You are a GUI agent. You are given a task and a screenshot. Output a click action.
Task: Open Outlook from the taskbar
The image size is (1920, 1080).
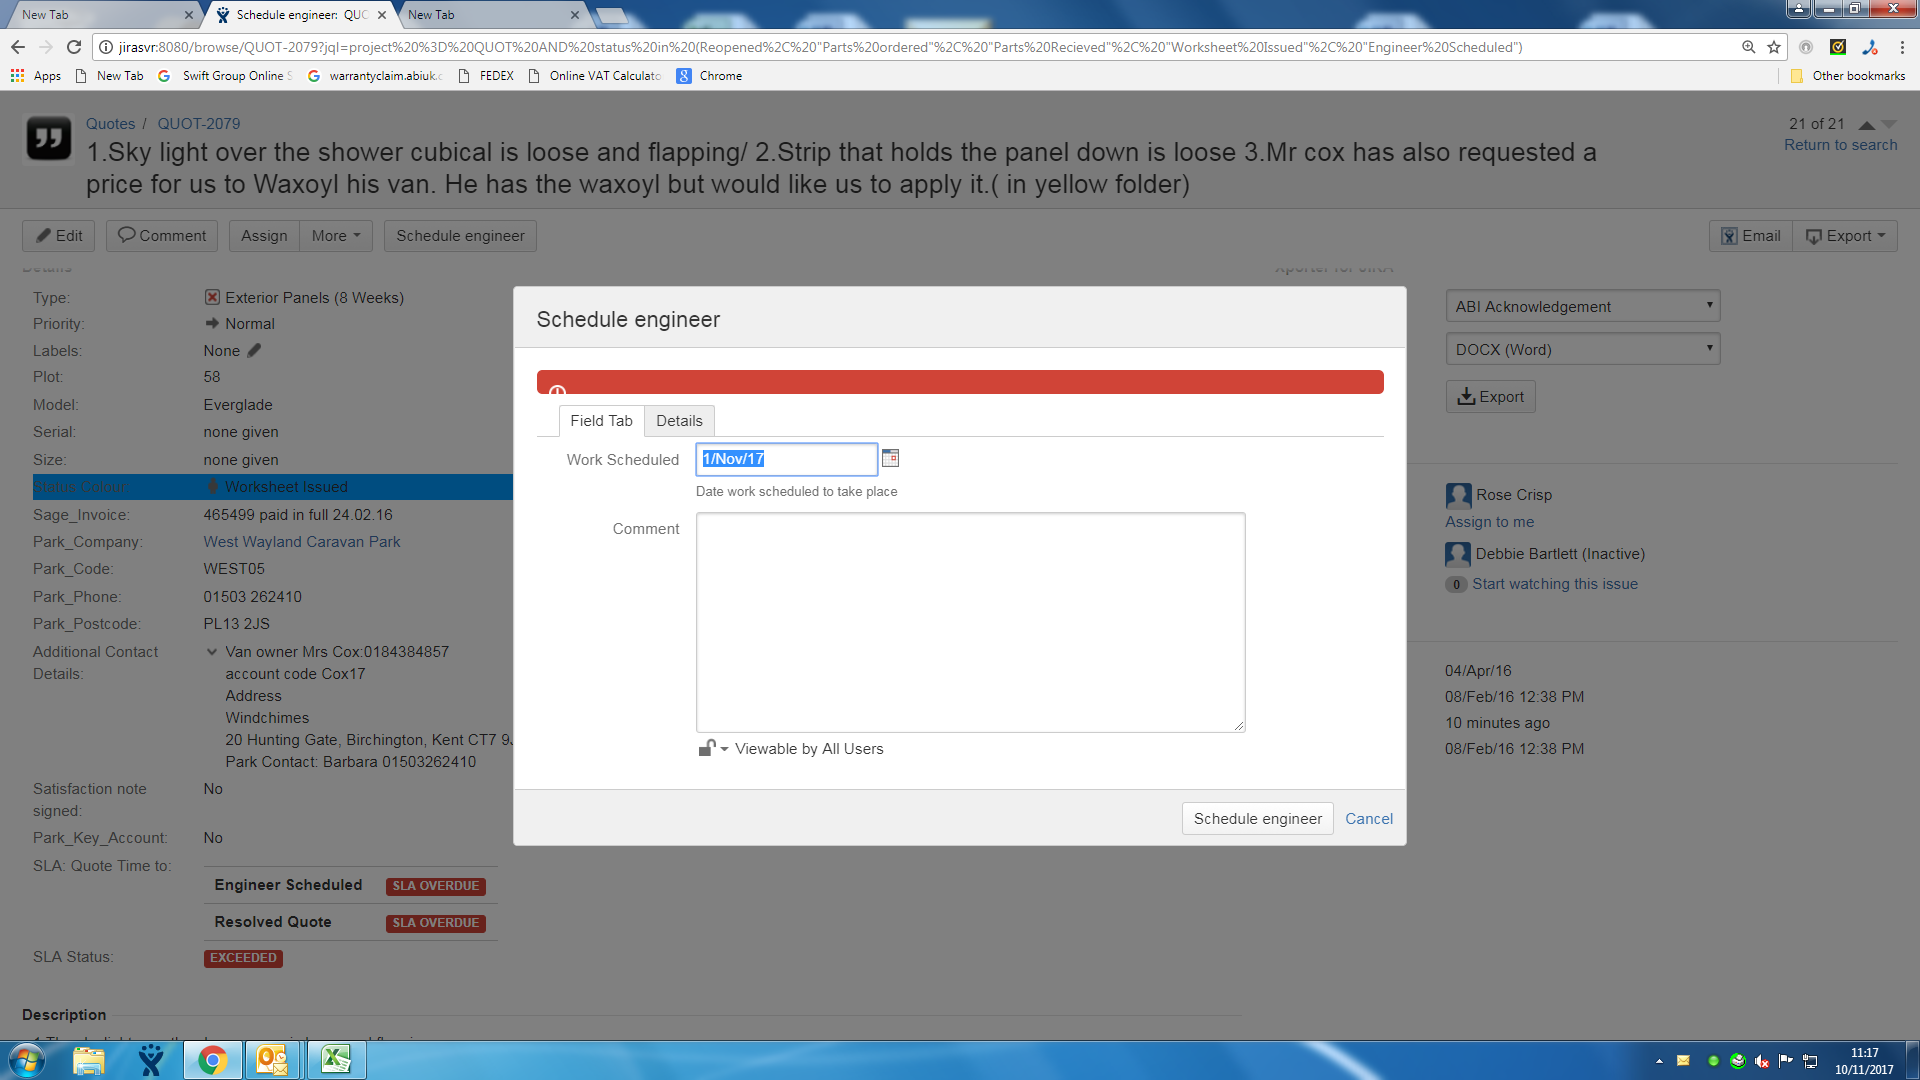click(272, 1060)
